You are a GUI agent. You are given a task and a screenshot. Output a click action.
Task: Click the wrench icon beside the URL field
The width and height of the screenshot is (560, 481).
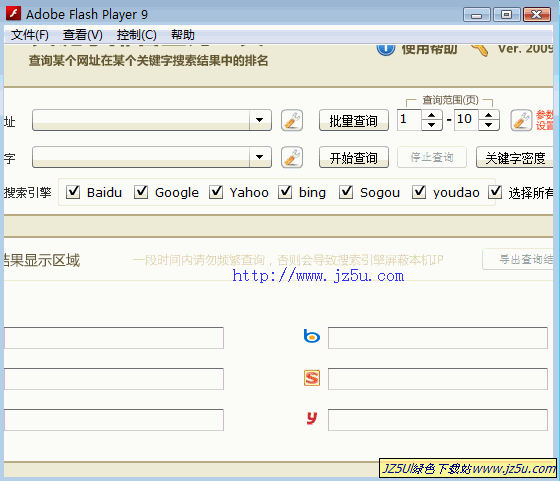click(x=292, y=120)
